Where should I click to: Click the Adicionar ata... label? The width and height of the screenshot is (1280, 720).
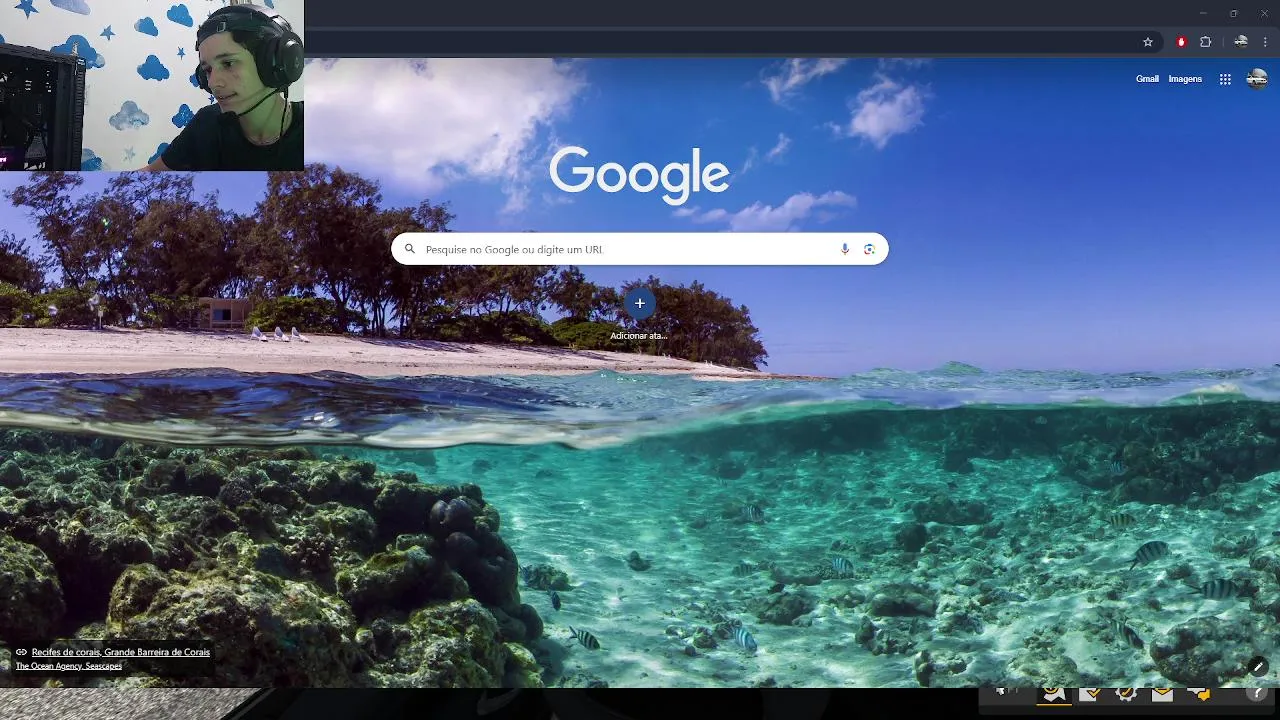pyautogui.click(x=639, y=336)
